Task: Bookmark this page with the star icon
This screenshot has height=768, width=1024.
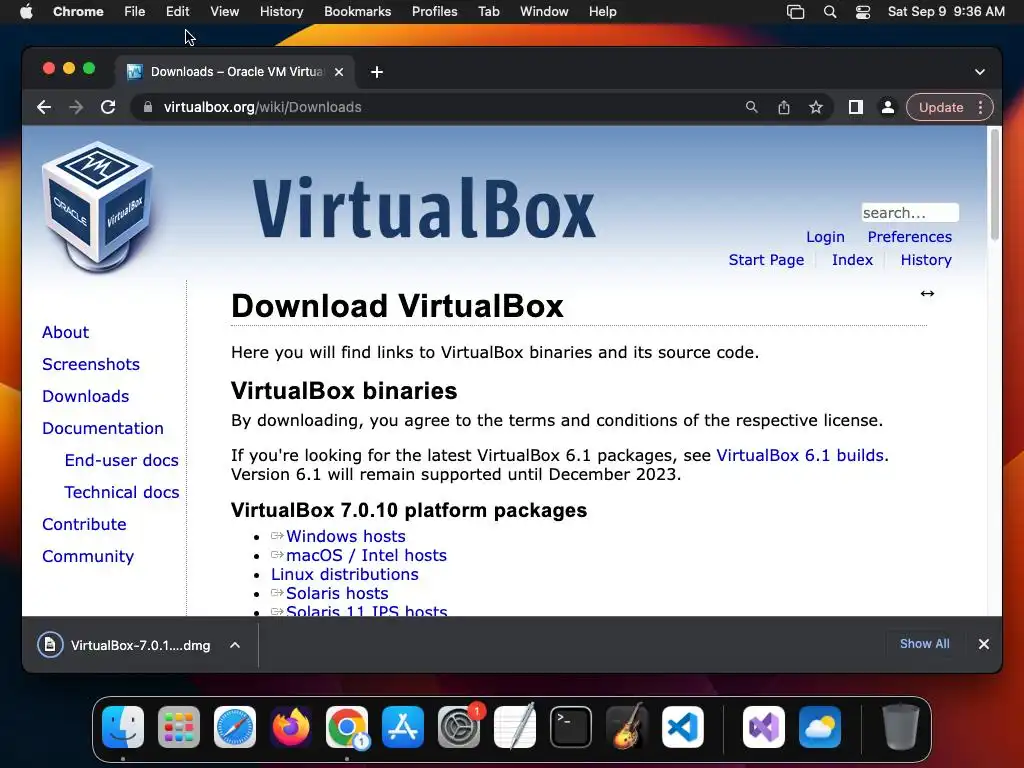Action: point(816,107)
